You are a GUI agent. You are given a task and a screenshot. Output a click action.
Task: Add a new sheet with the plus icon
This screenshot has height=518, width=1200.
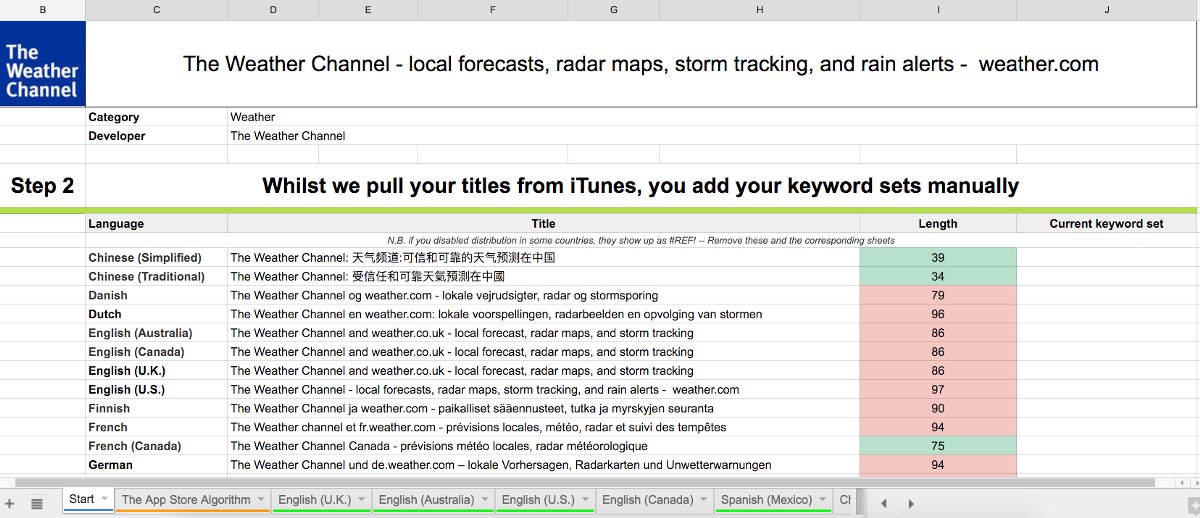10,502
